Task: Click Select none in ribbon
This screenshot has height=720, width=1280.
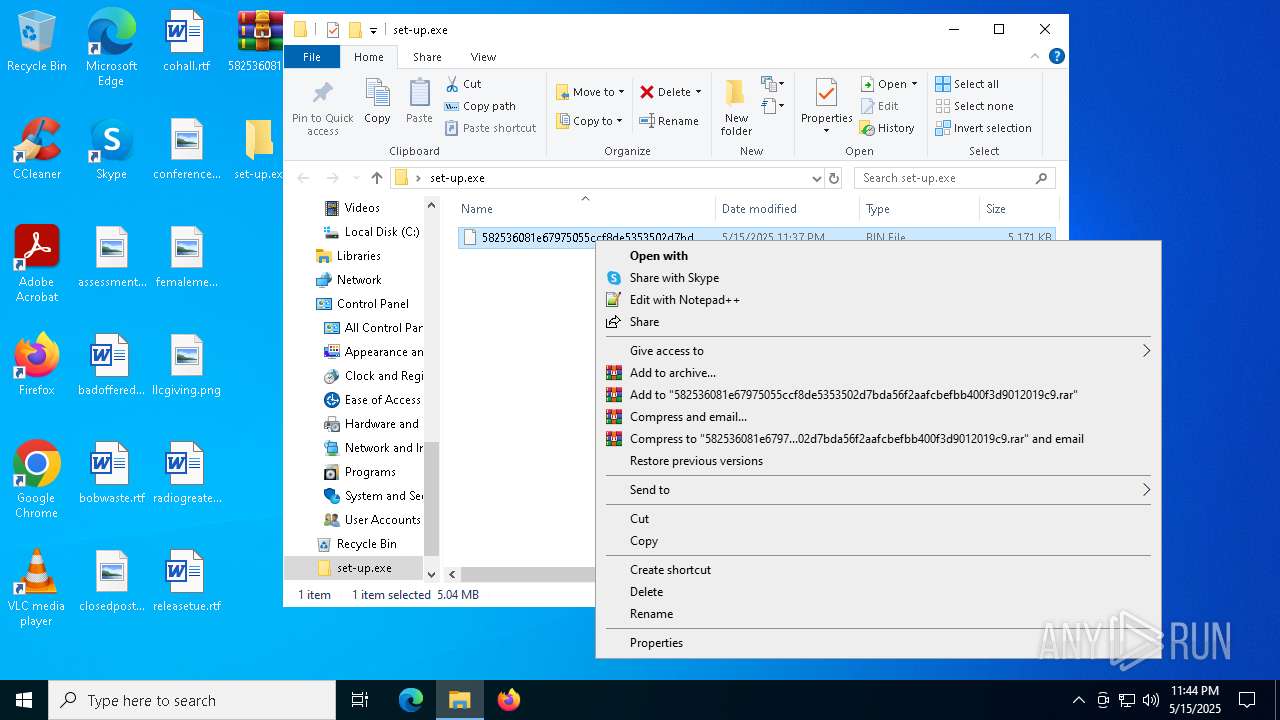Action: click(974, 106)
